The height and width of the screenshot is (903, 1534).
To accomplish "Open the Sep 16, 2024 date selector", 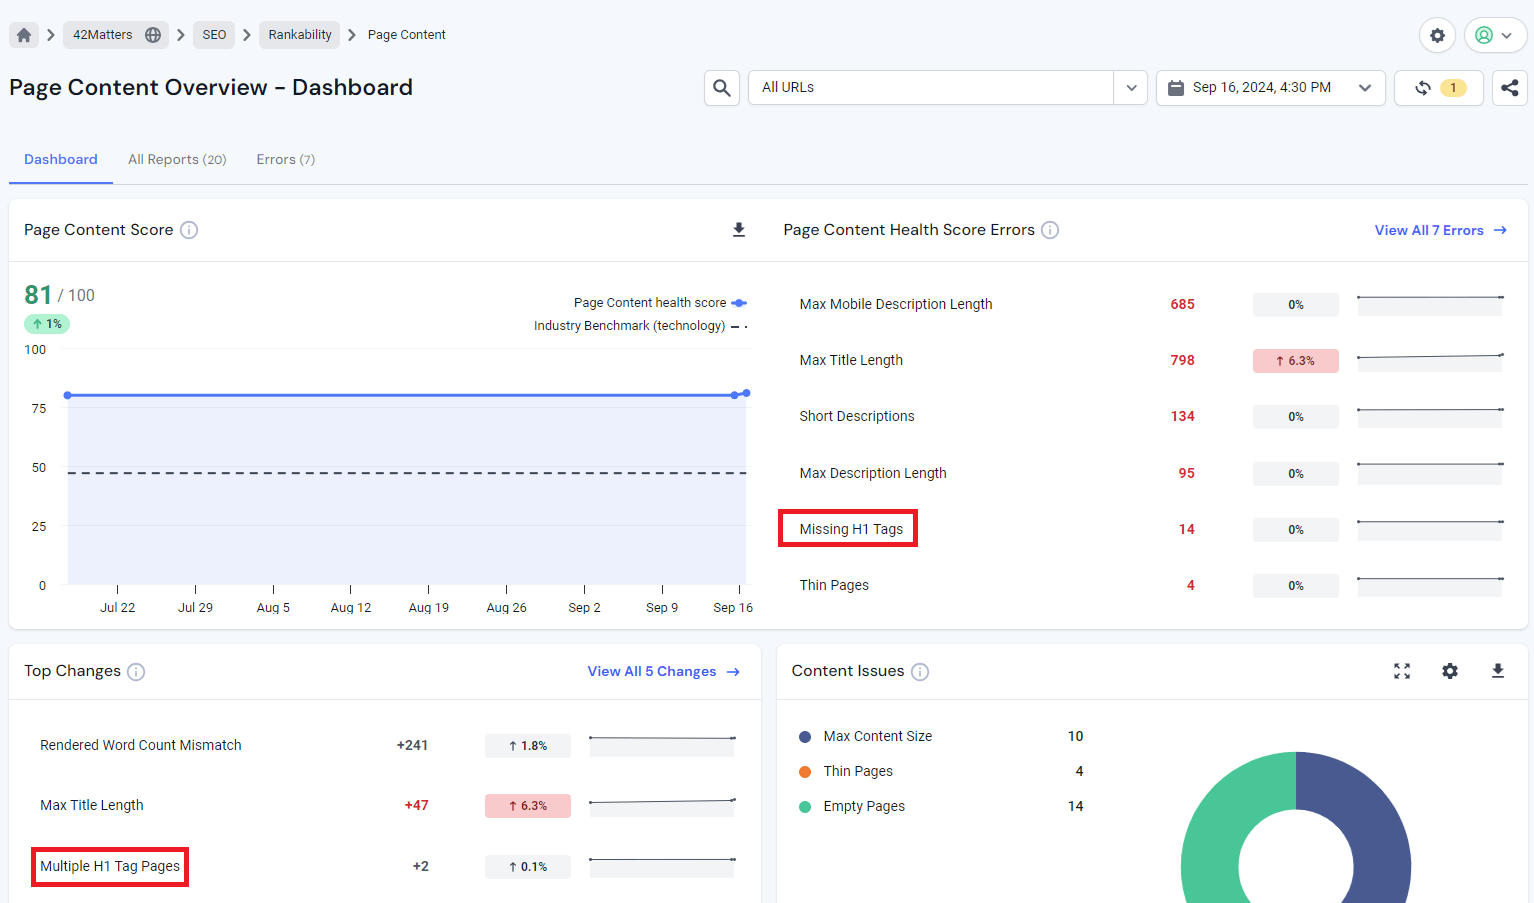I will (x=1270, y=88).
